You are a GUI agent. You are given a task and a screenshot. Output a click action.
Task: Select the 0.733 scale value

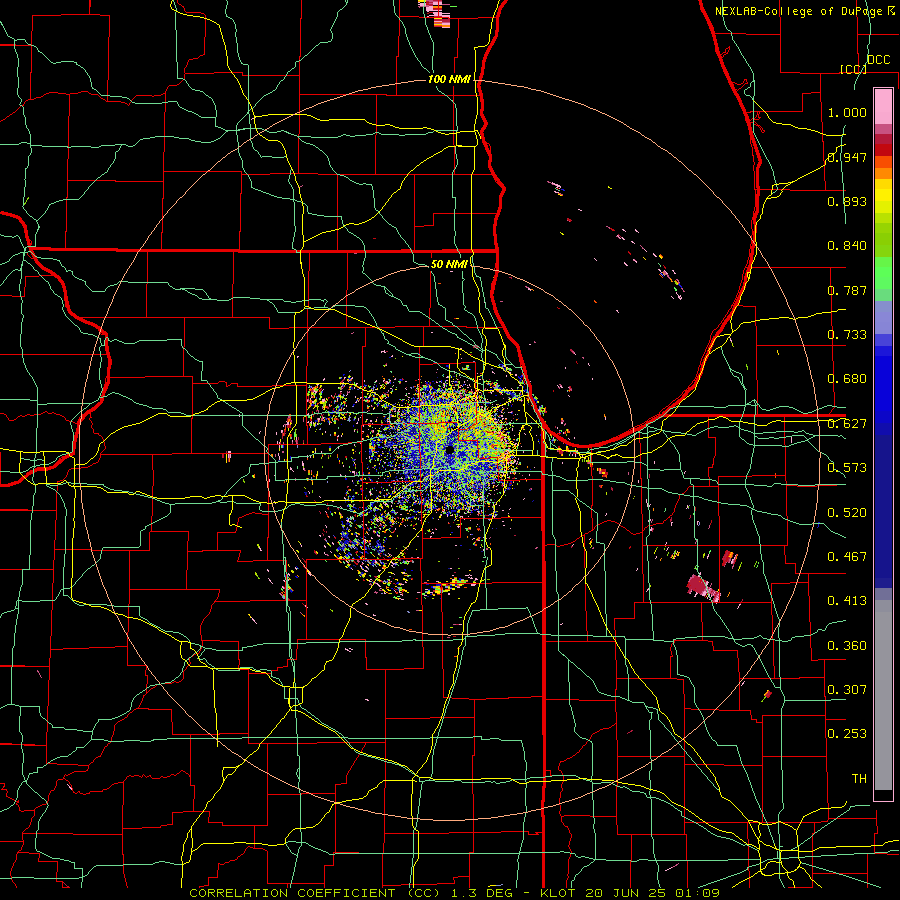point(847,335)
